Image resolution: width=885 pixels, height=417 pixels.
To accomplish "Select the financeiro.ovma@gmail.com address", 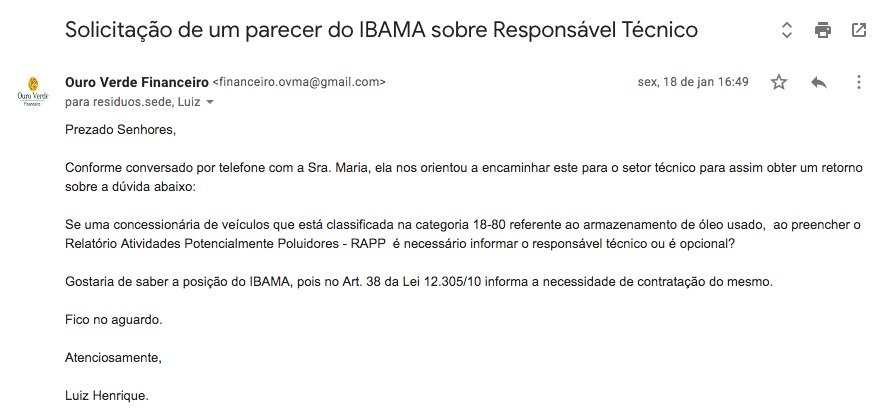I will 299,82.
